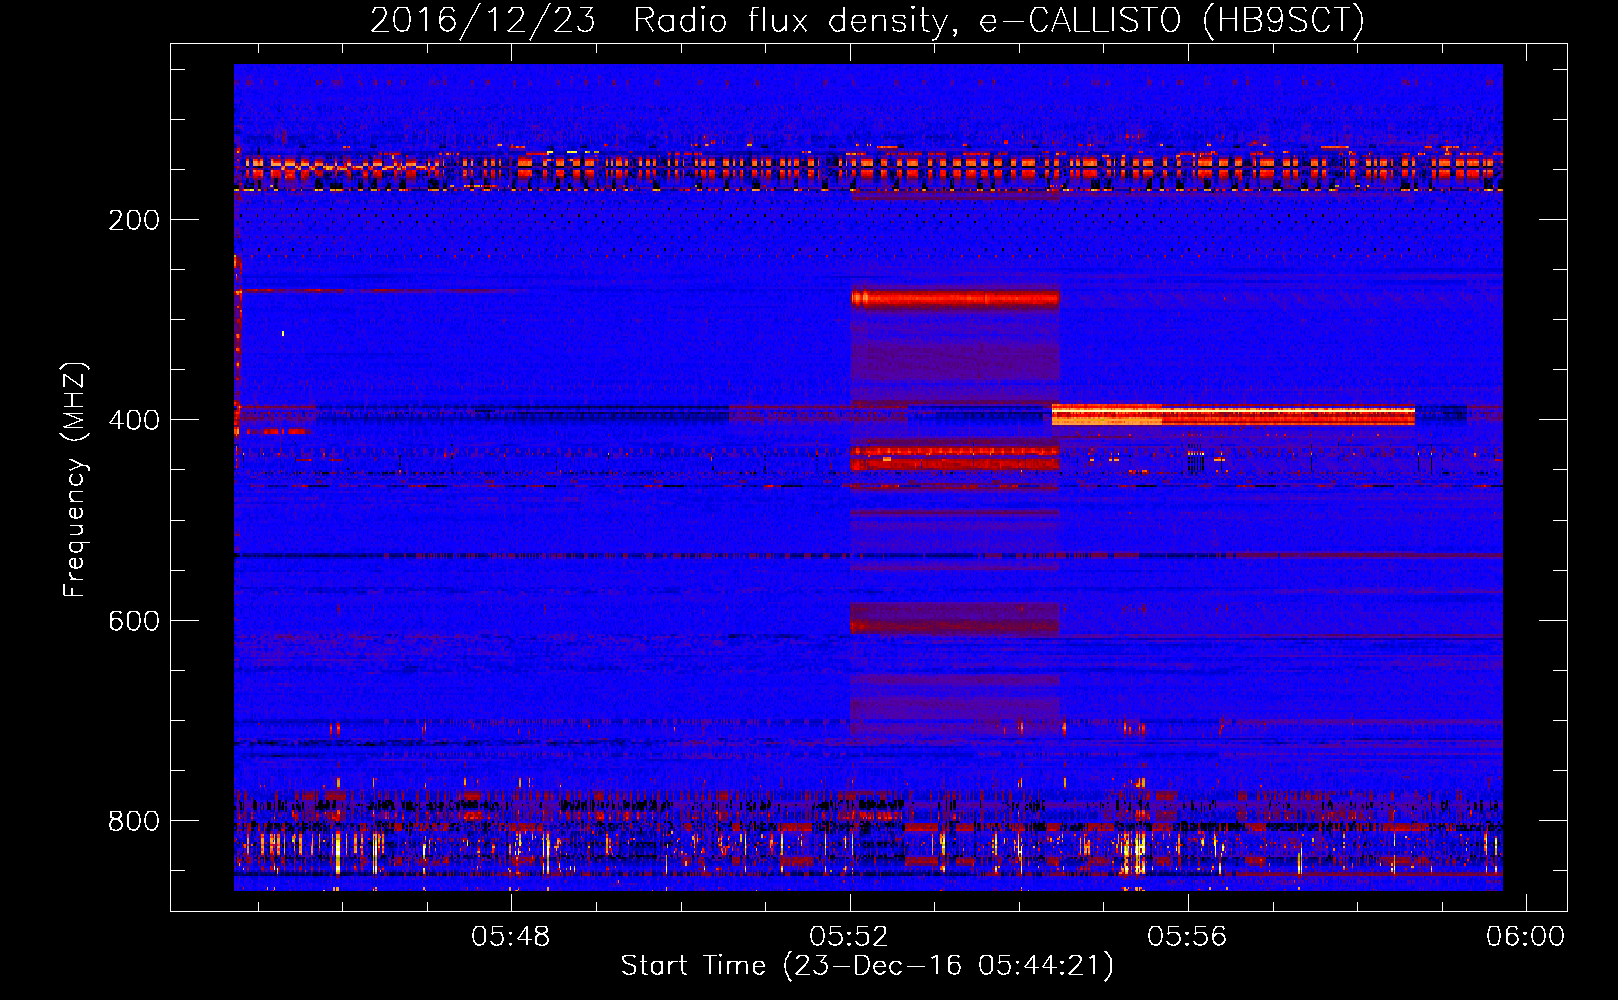
Task: Click the 05:56 time tick label
Action: 1187,937
